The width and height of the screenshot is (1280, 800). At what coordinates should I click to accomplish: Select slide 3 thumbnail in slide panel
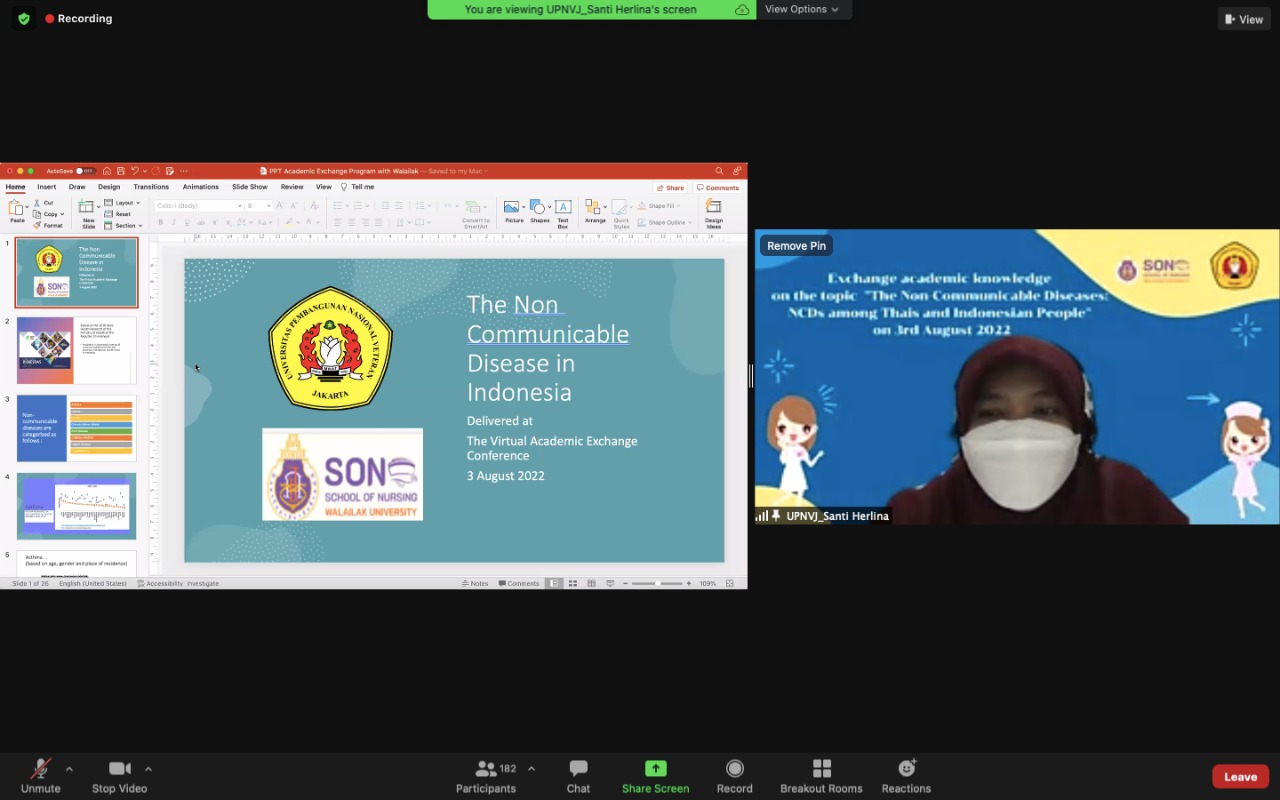pos(76,428)
